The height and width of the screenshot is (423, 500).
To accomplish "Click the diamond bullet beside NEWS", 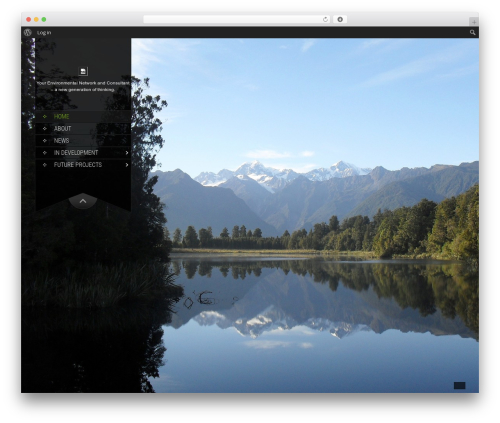I will [45, 141].
